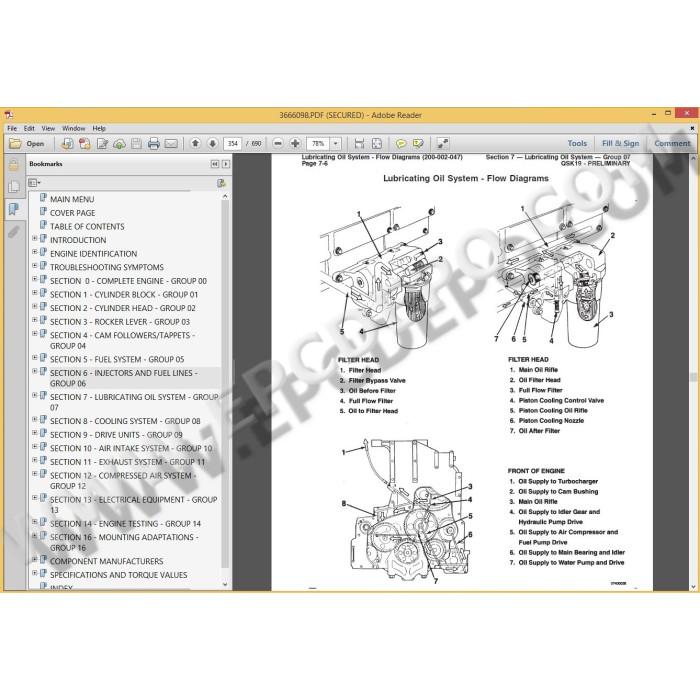Open the COVER PAGE bookmark
This screenshot has width=700, height=700.
[x=72, y=213]
